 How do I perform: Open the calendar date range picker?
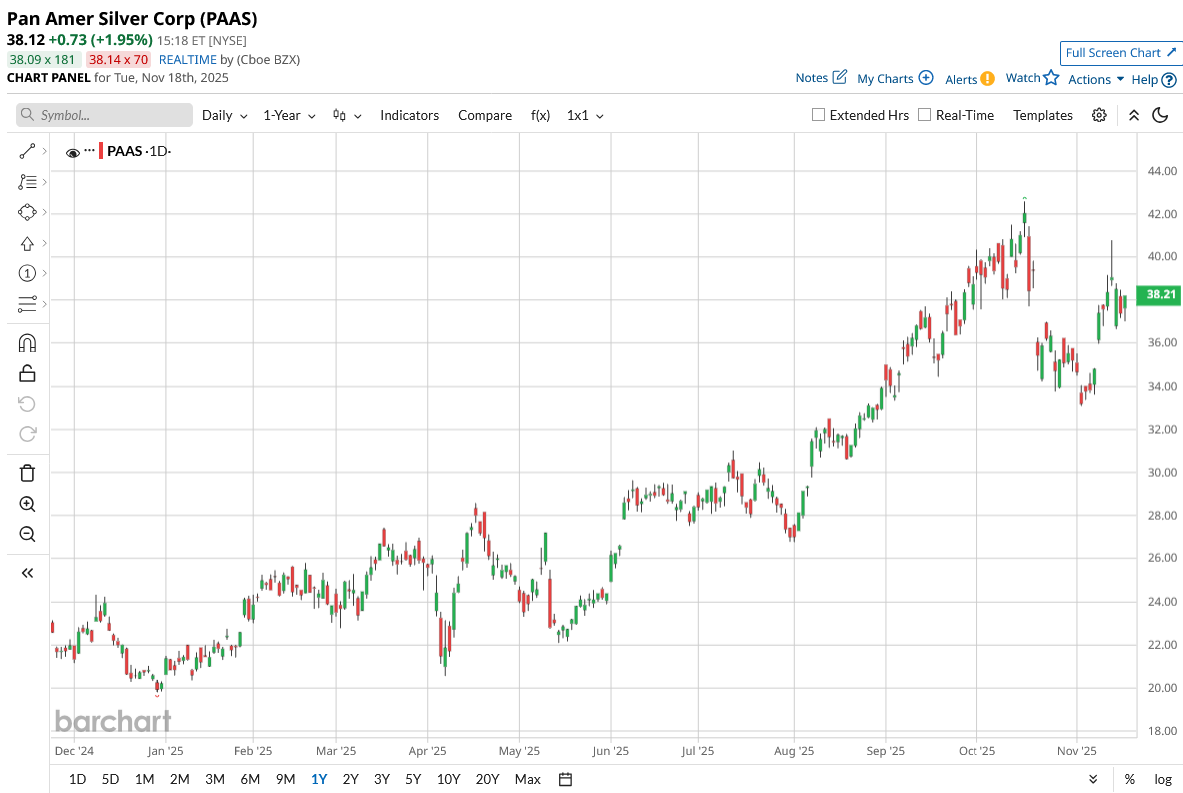coord(565,779)
